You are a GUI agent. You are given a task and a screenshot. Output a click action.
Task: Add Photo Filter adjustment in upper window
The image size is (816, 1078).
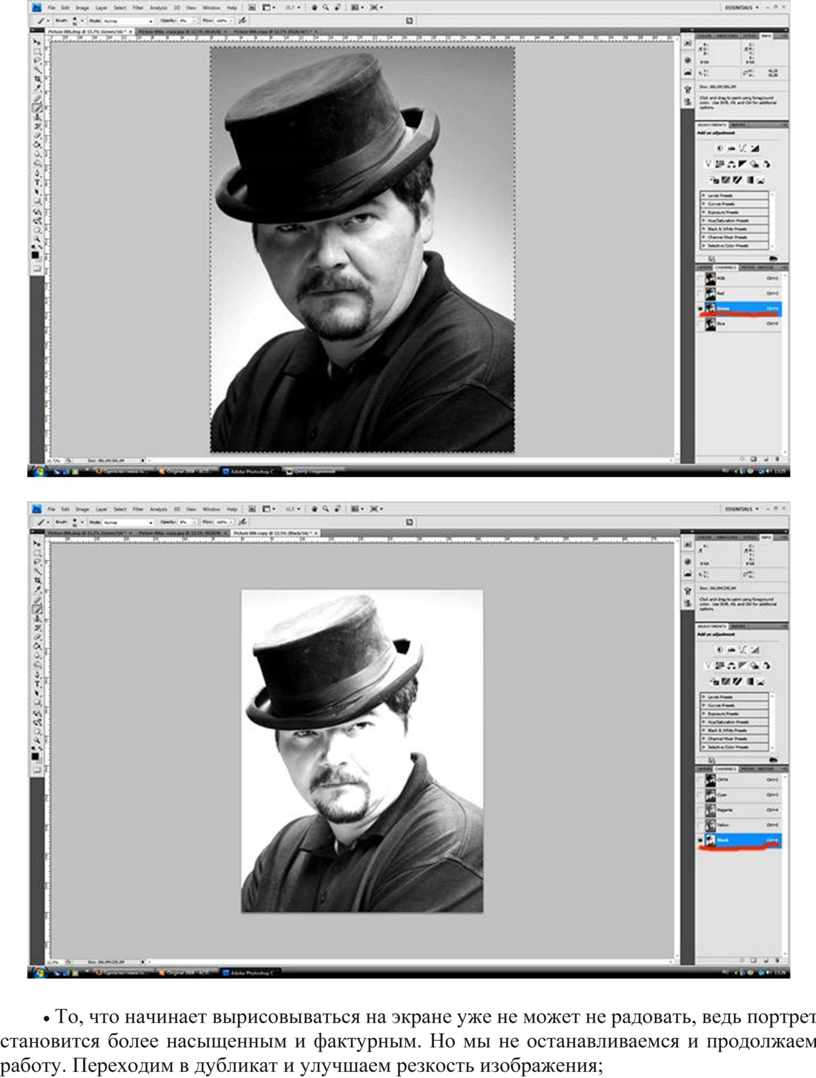tap(755, 164)
